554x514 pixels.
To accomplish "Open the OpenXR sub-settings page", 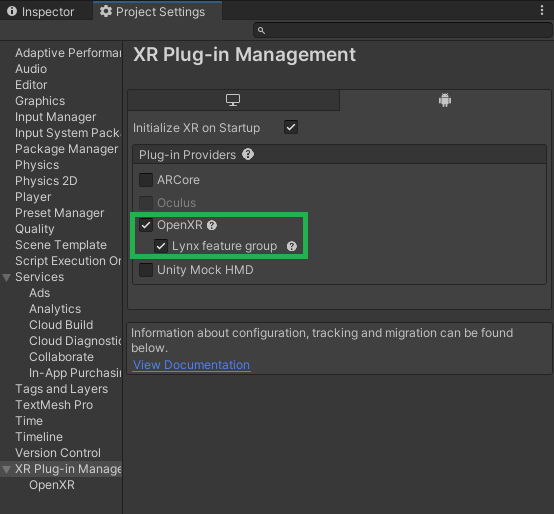I will 52,485.
